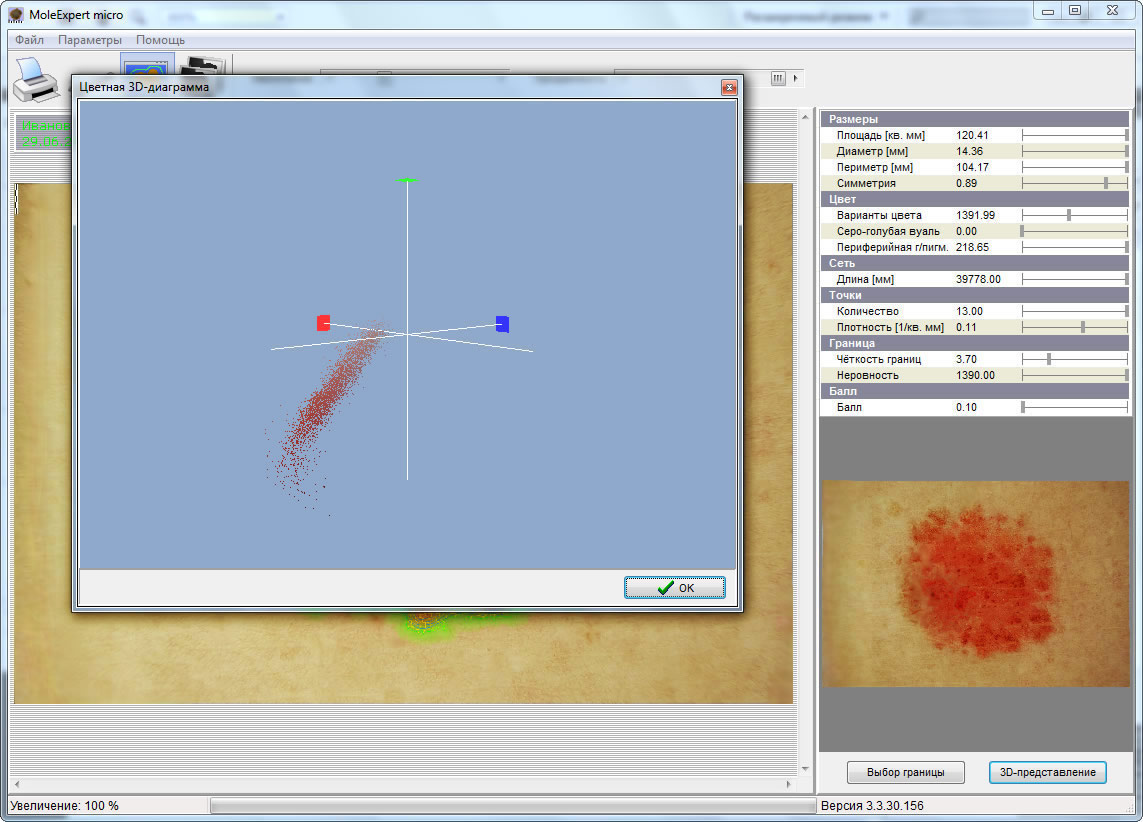Click the MoleExpert micro app icon
Screen dimensions: 1143x822
[15, 15]
